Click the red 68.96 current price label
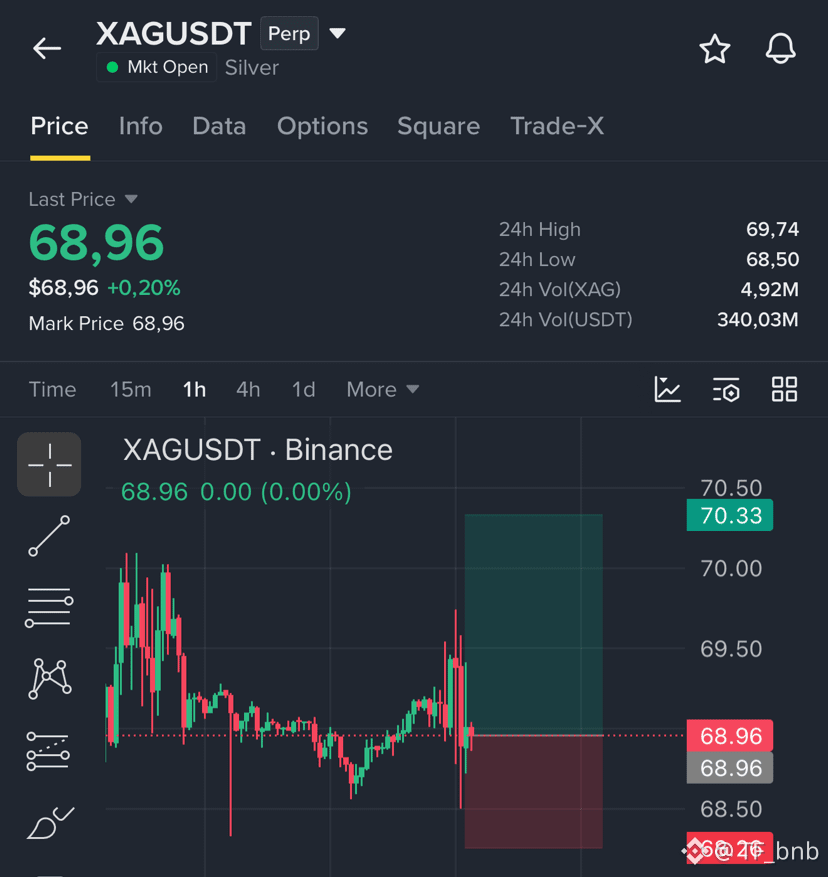This screenshot has width=828, height=877. 730,735
